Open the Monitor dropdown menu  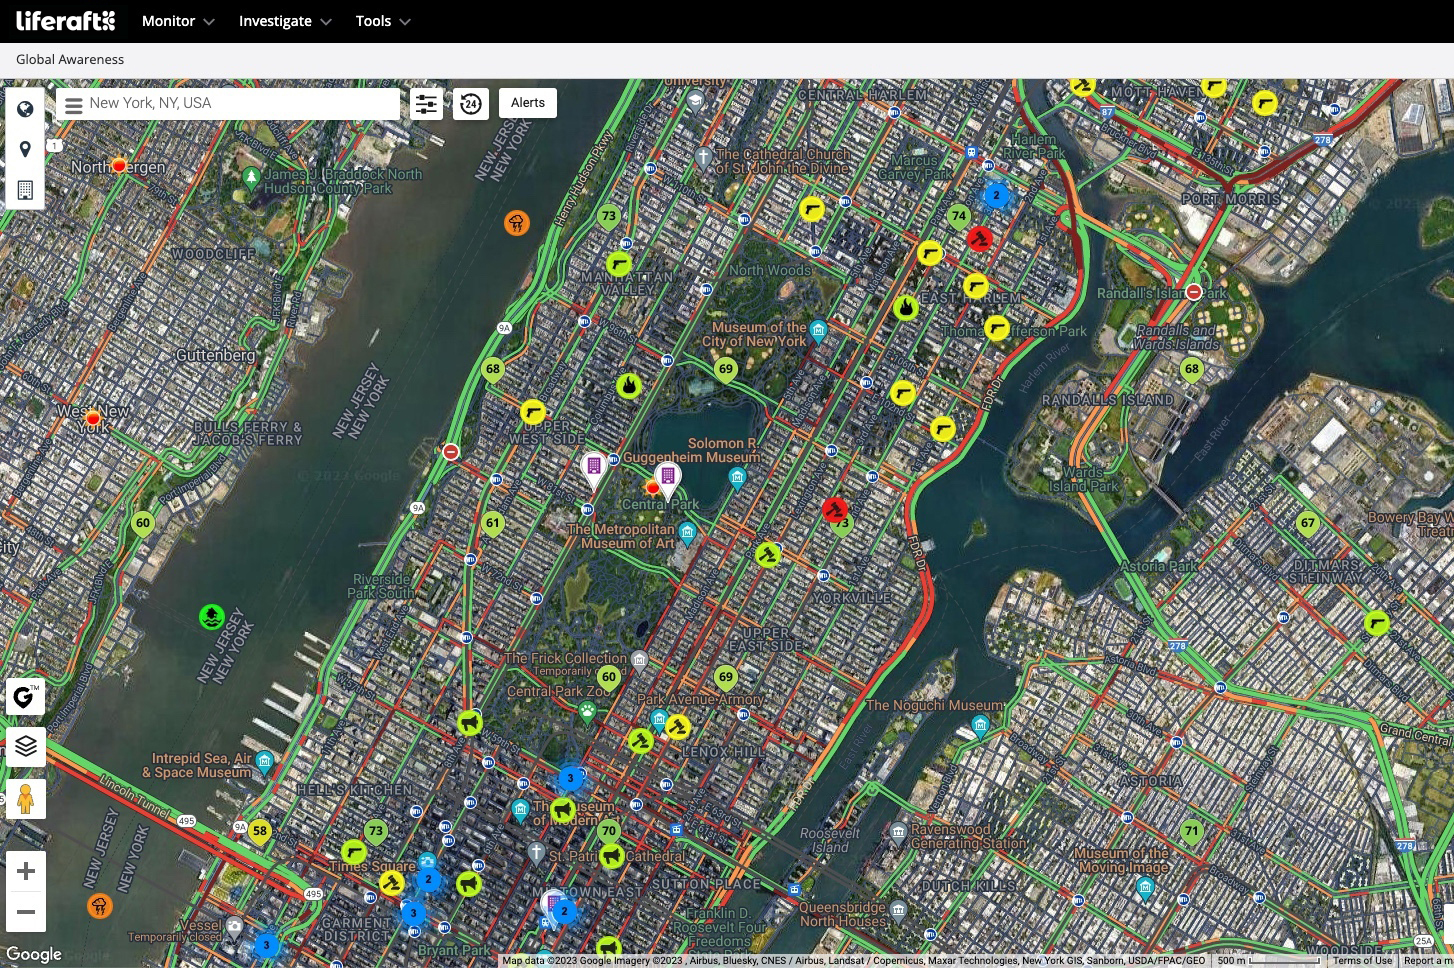pos(178,21)
